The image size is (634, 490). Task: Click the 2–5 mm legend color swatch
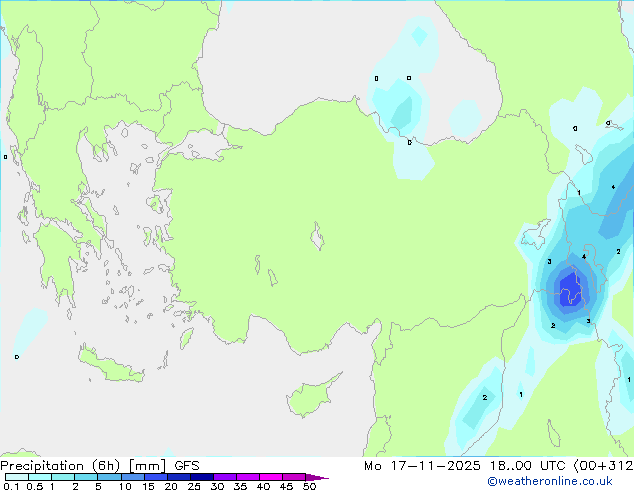[x=86, y=477]
